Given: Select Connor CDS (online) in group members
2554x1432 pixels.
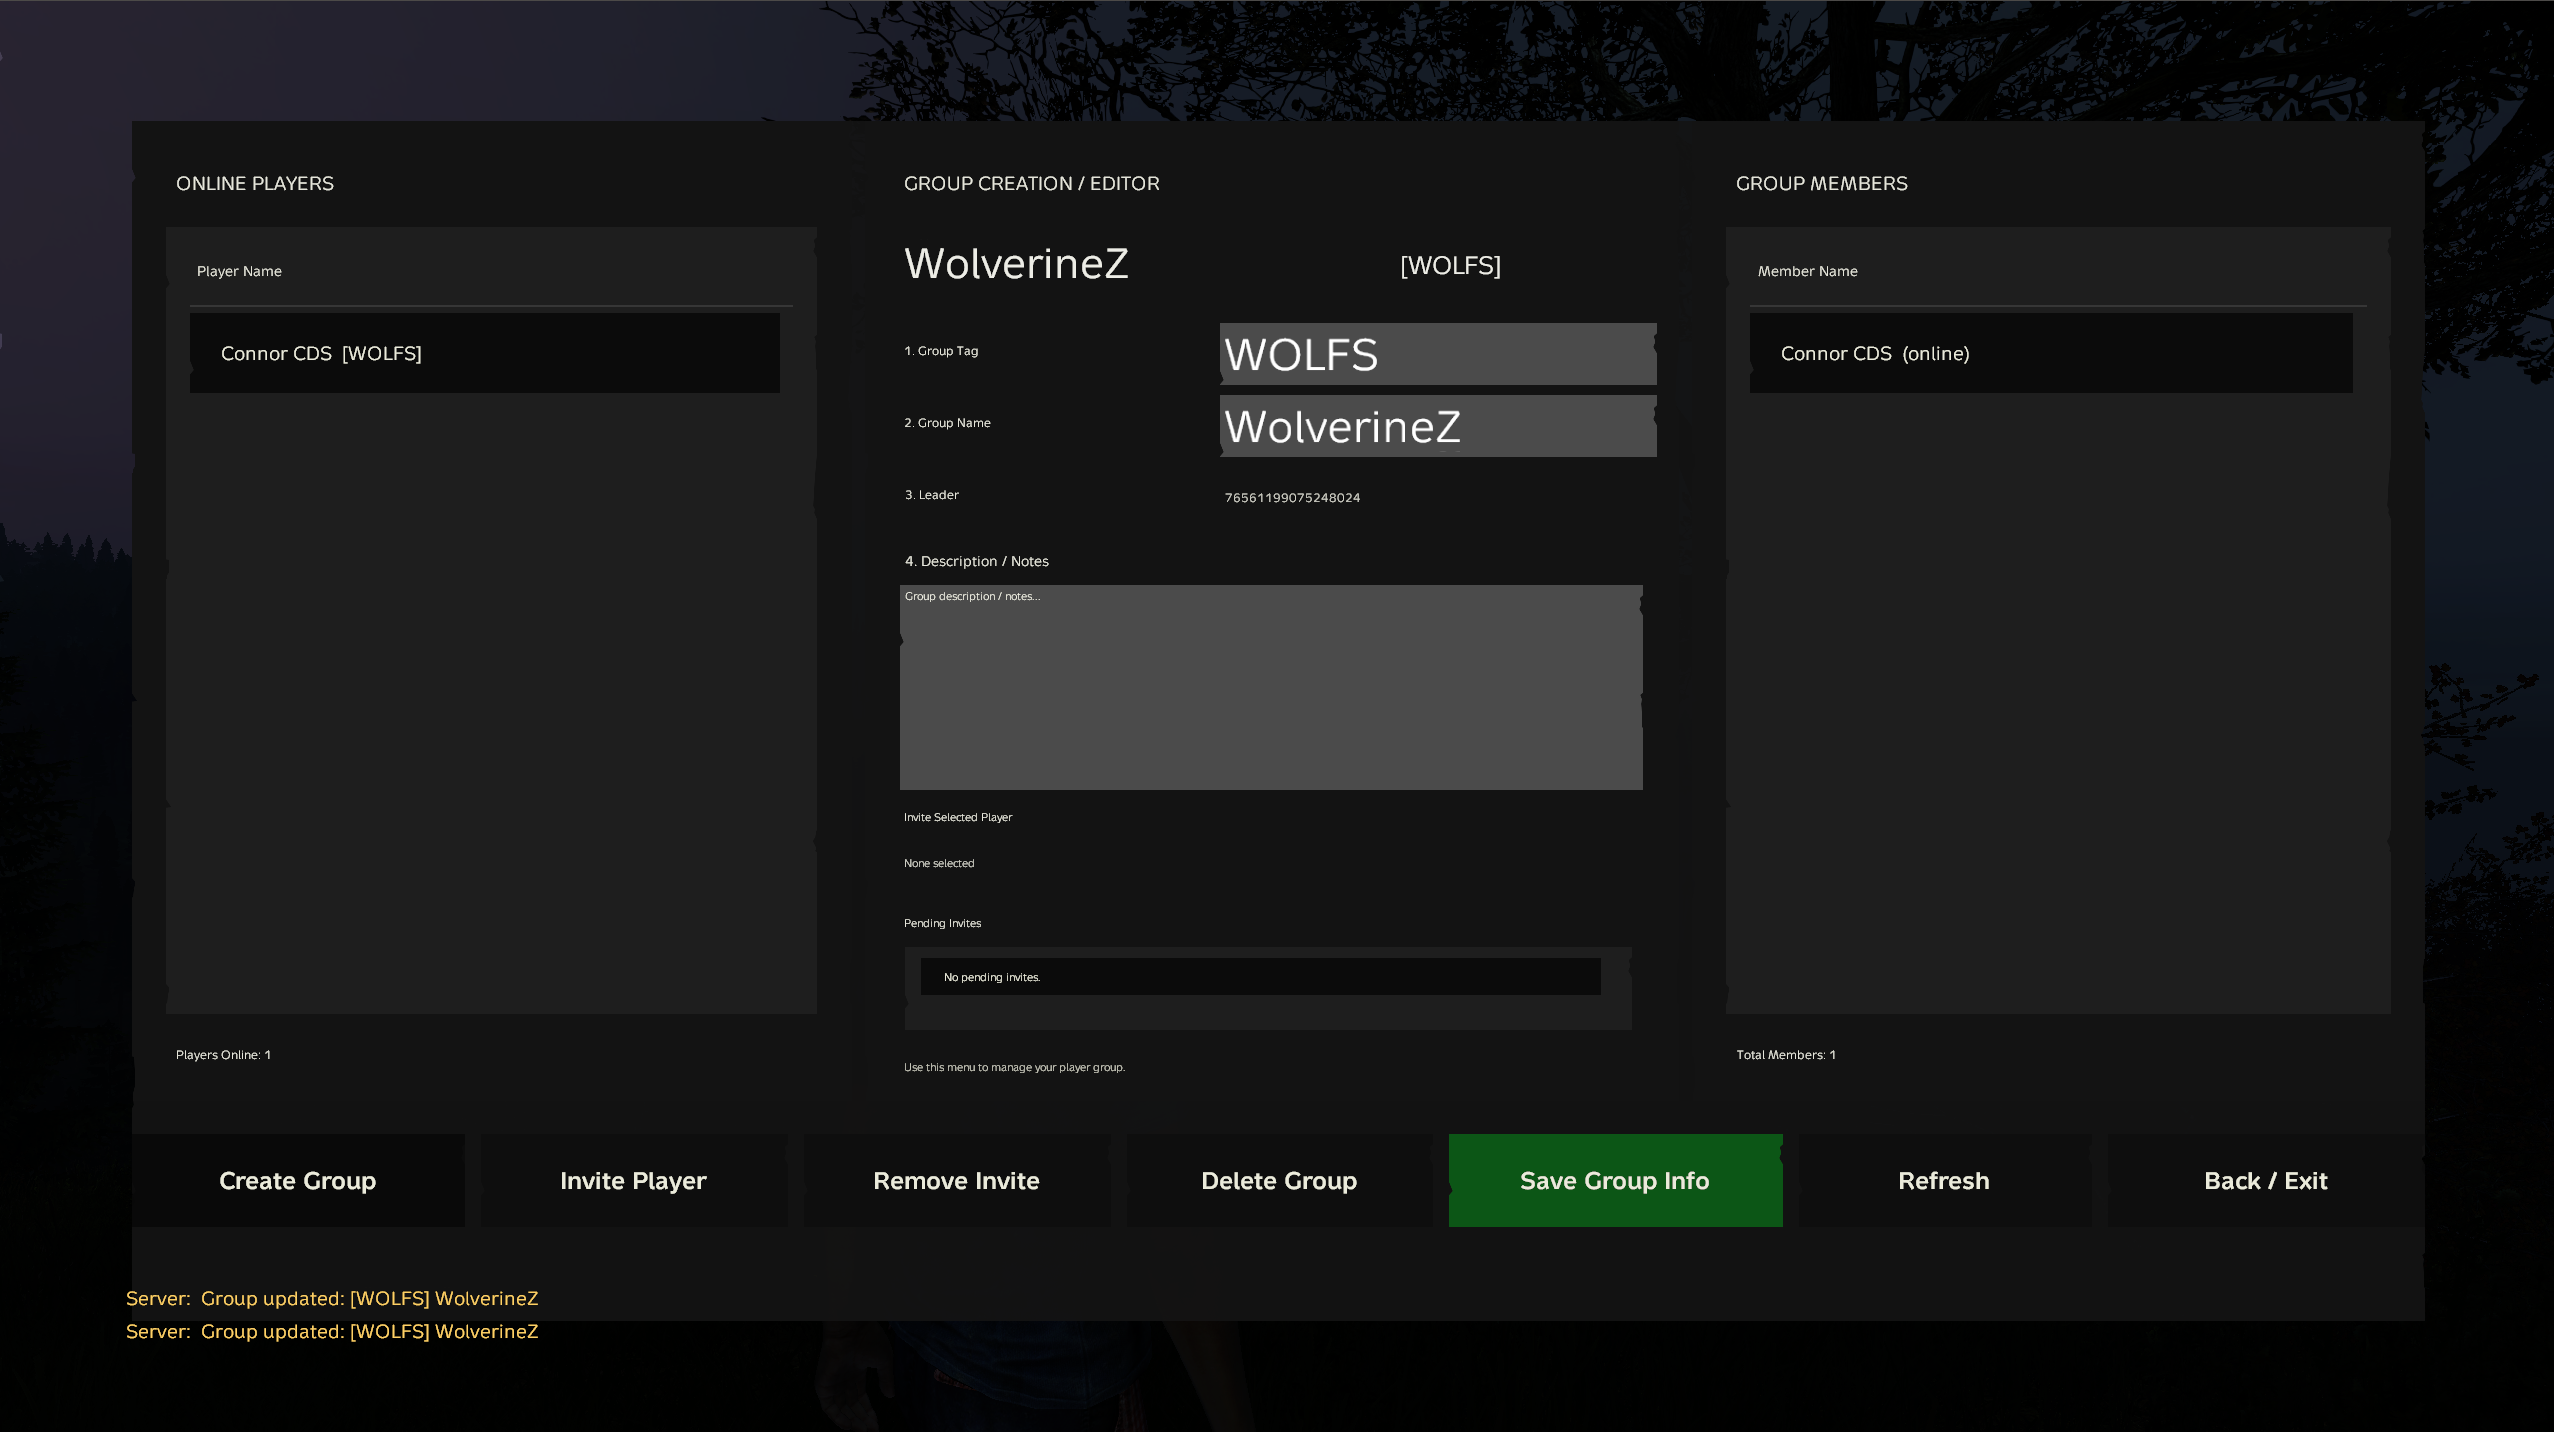Looking at the screenshot, I should click(2051, 353).
